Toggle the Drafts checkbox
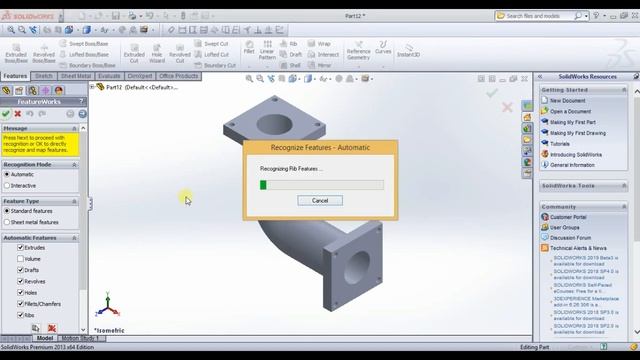This screenshot has height=360, width=640. click(20, 270)
